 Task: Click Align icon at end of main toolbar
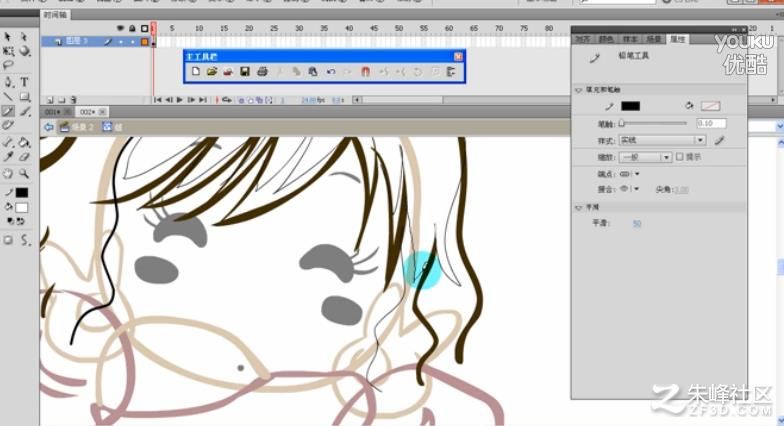pyautogui.click(x=451, y=72)
